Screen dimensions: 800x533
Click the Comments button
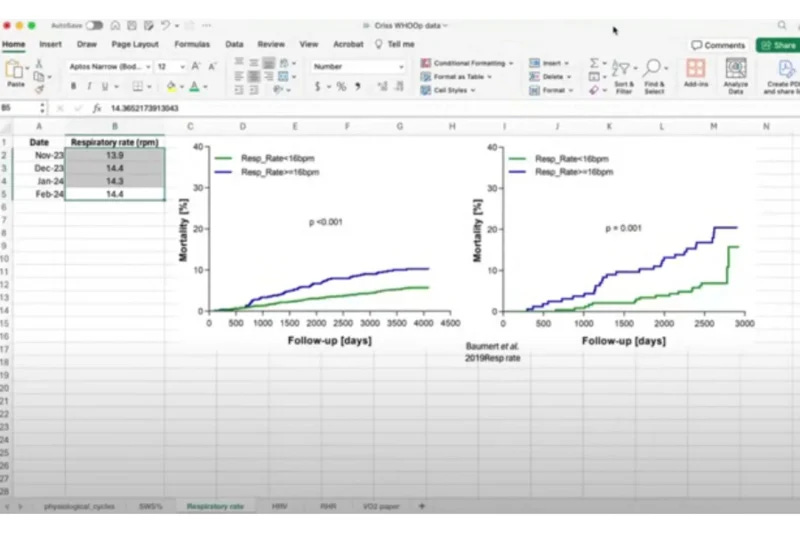718,45
